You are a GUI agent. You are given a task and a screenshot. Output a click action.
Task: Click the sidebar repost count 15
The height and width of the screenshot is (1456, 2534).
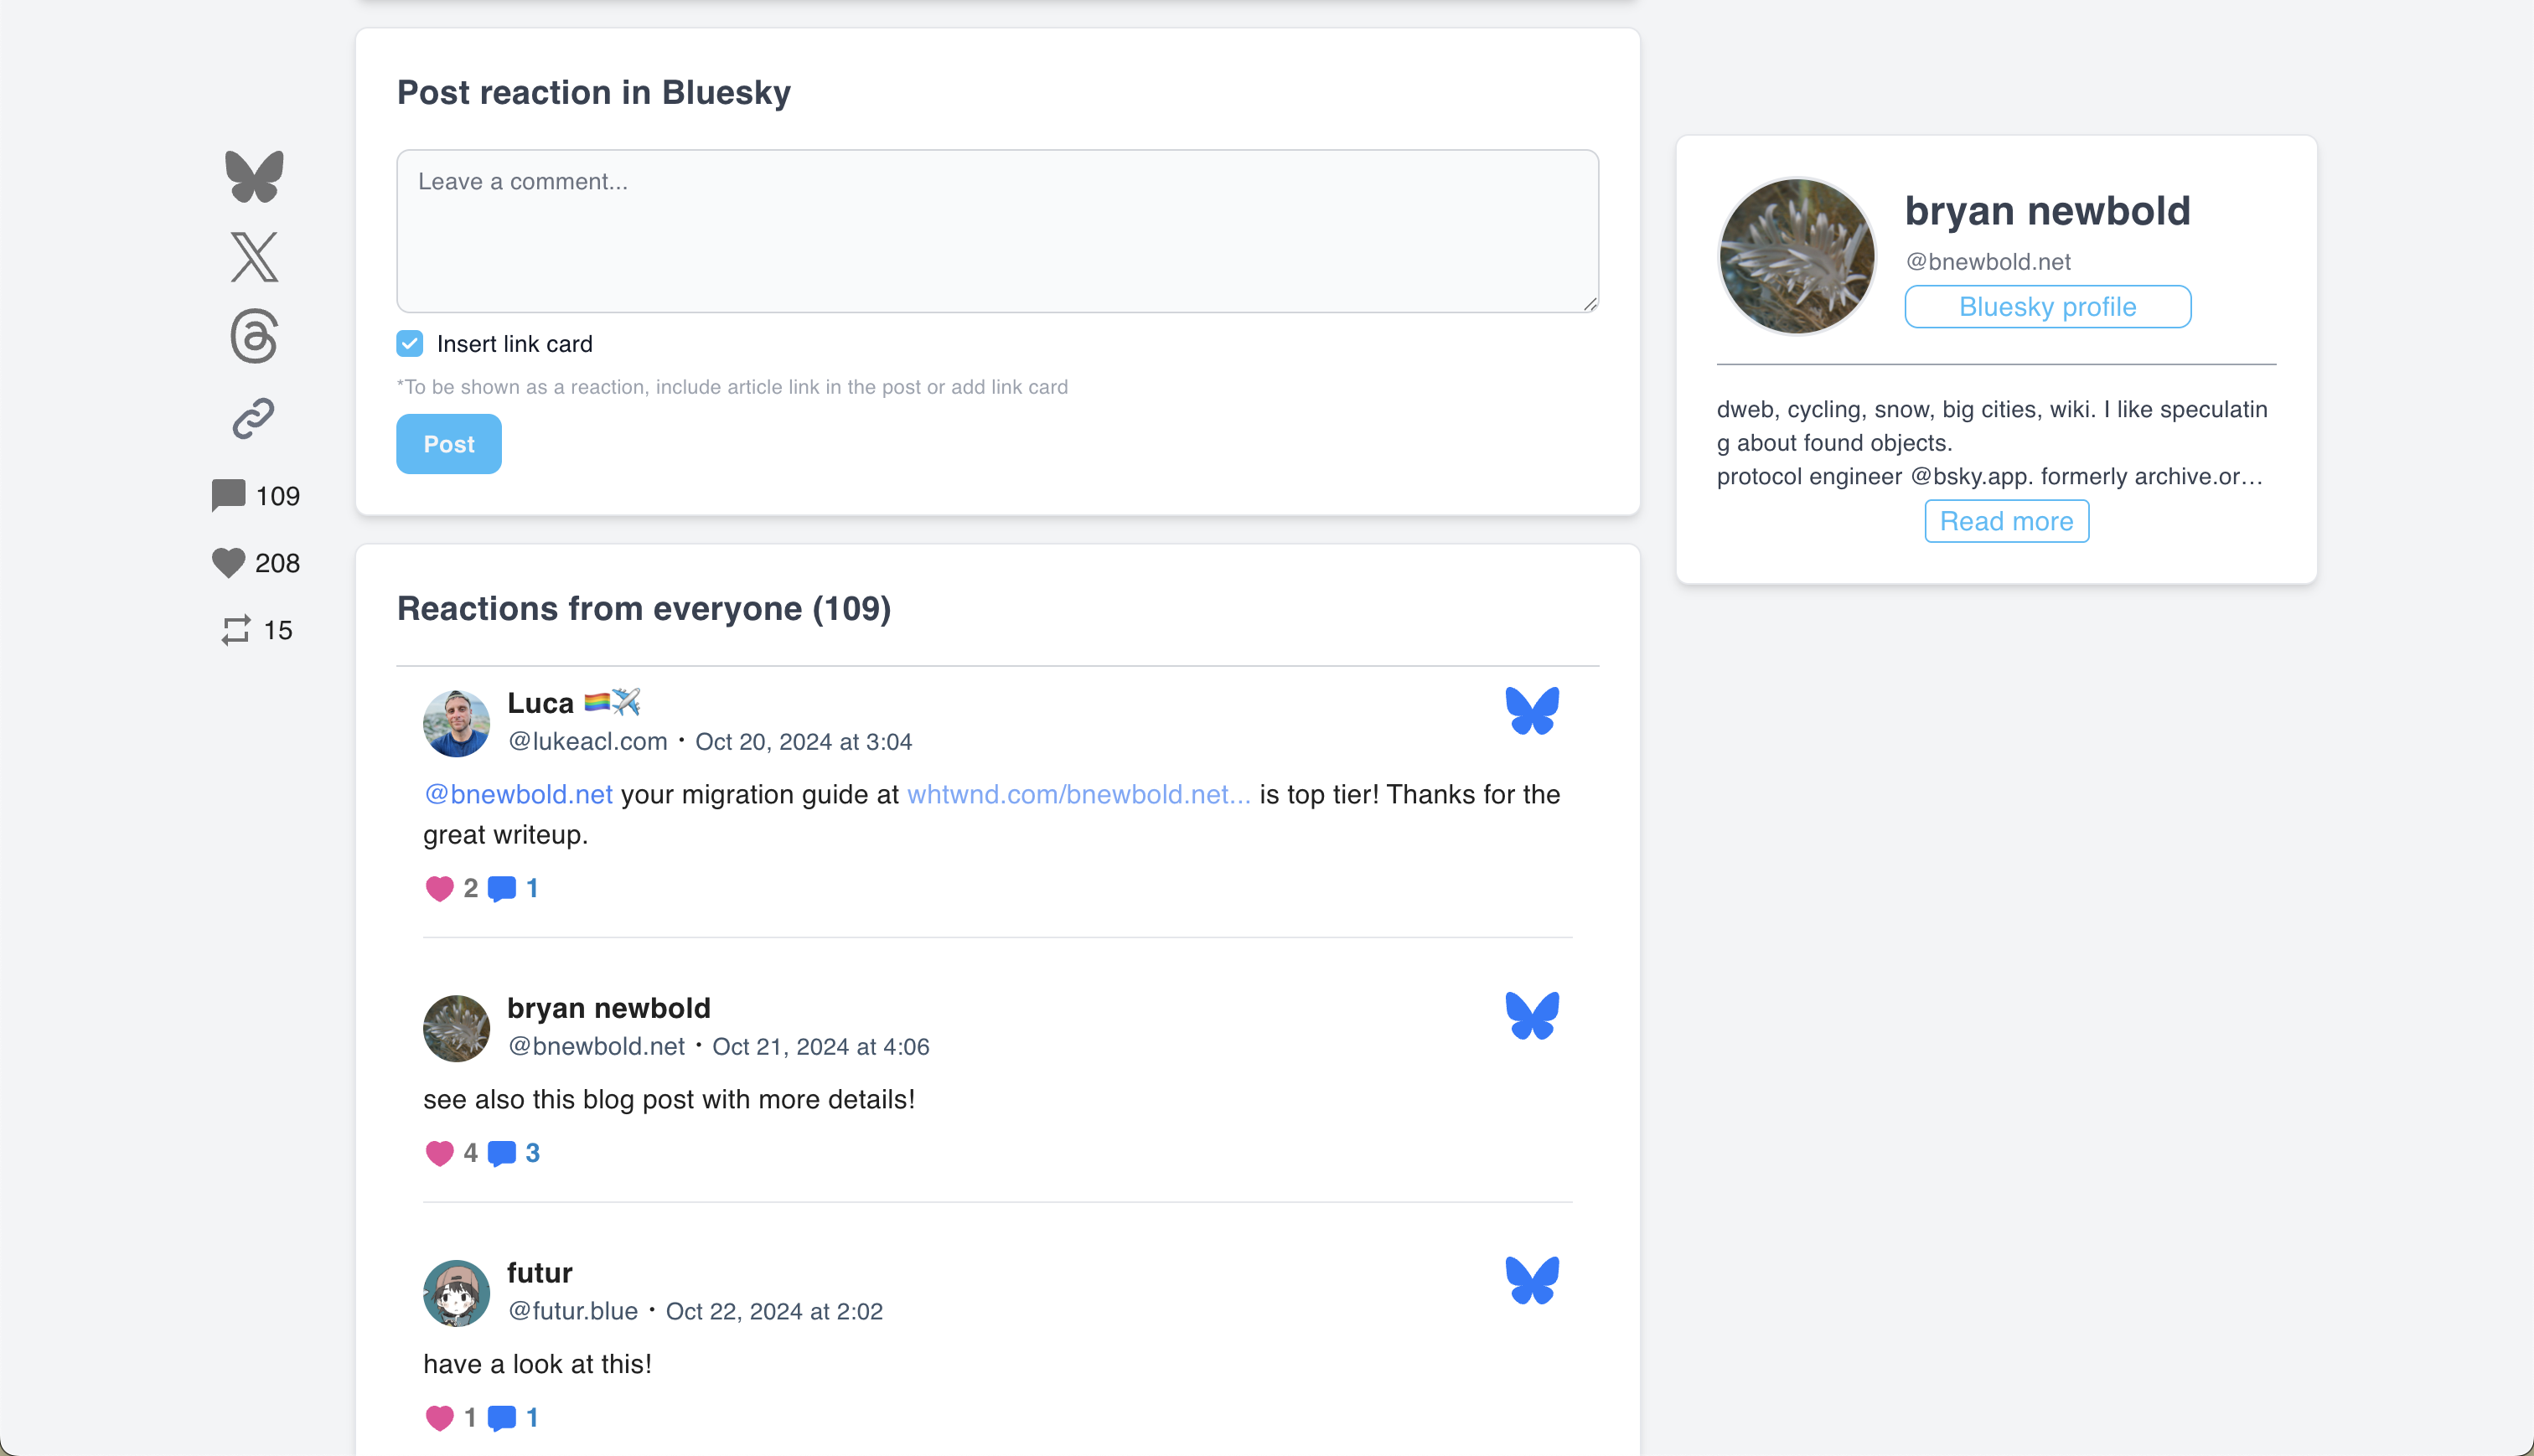(256, 630)
